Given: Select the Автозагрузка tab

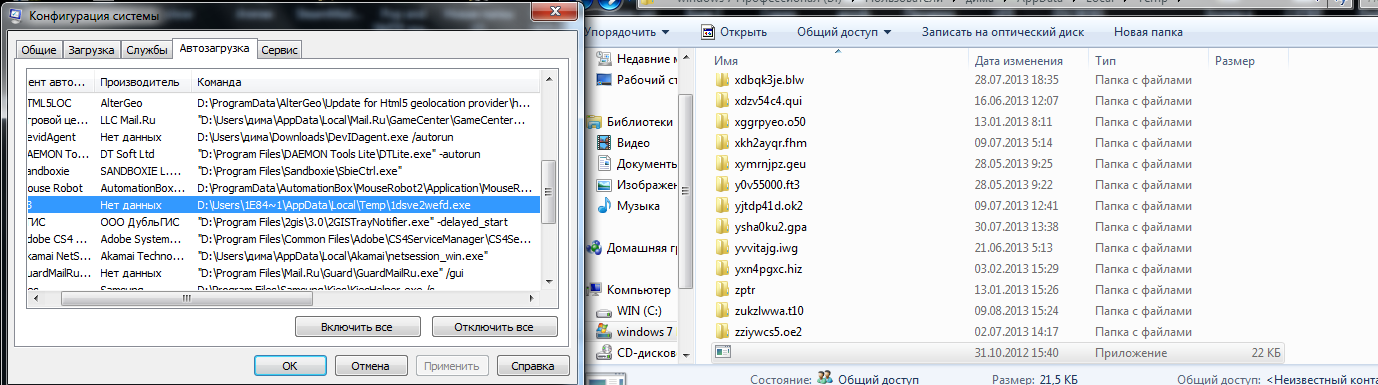Looking at the screenshot, I should click(x=214, y=48).
